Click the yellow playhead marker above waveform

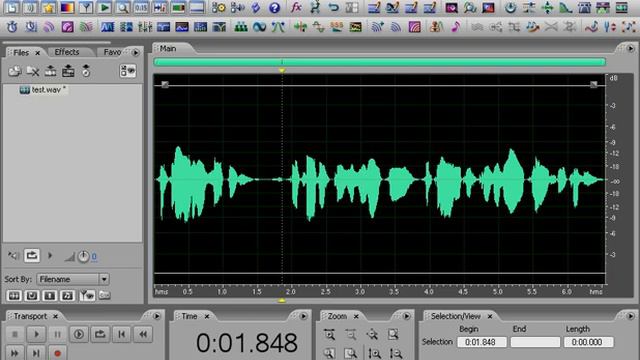282,71
